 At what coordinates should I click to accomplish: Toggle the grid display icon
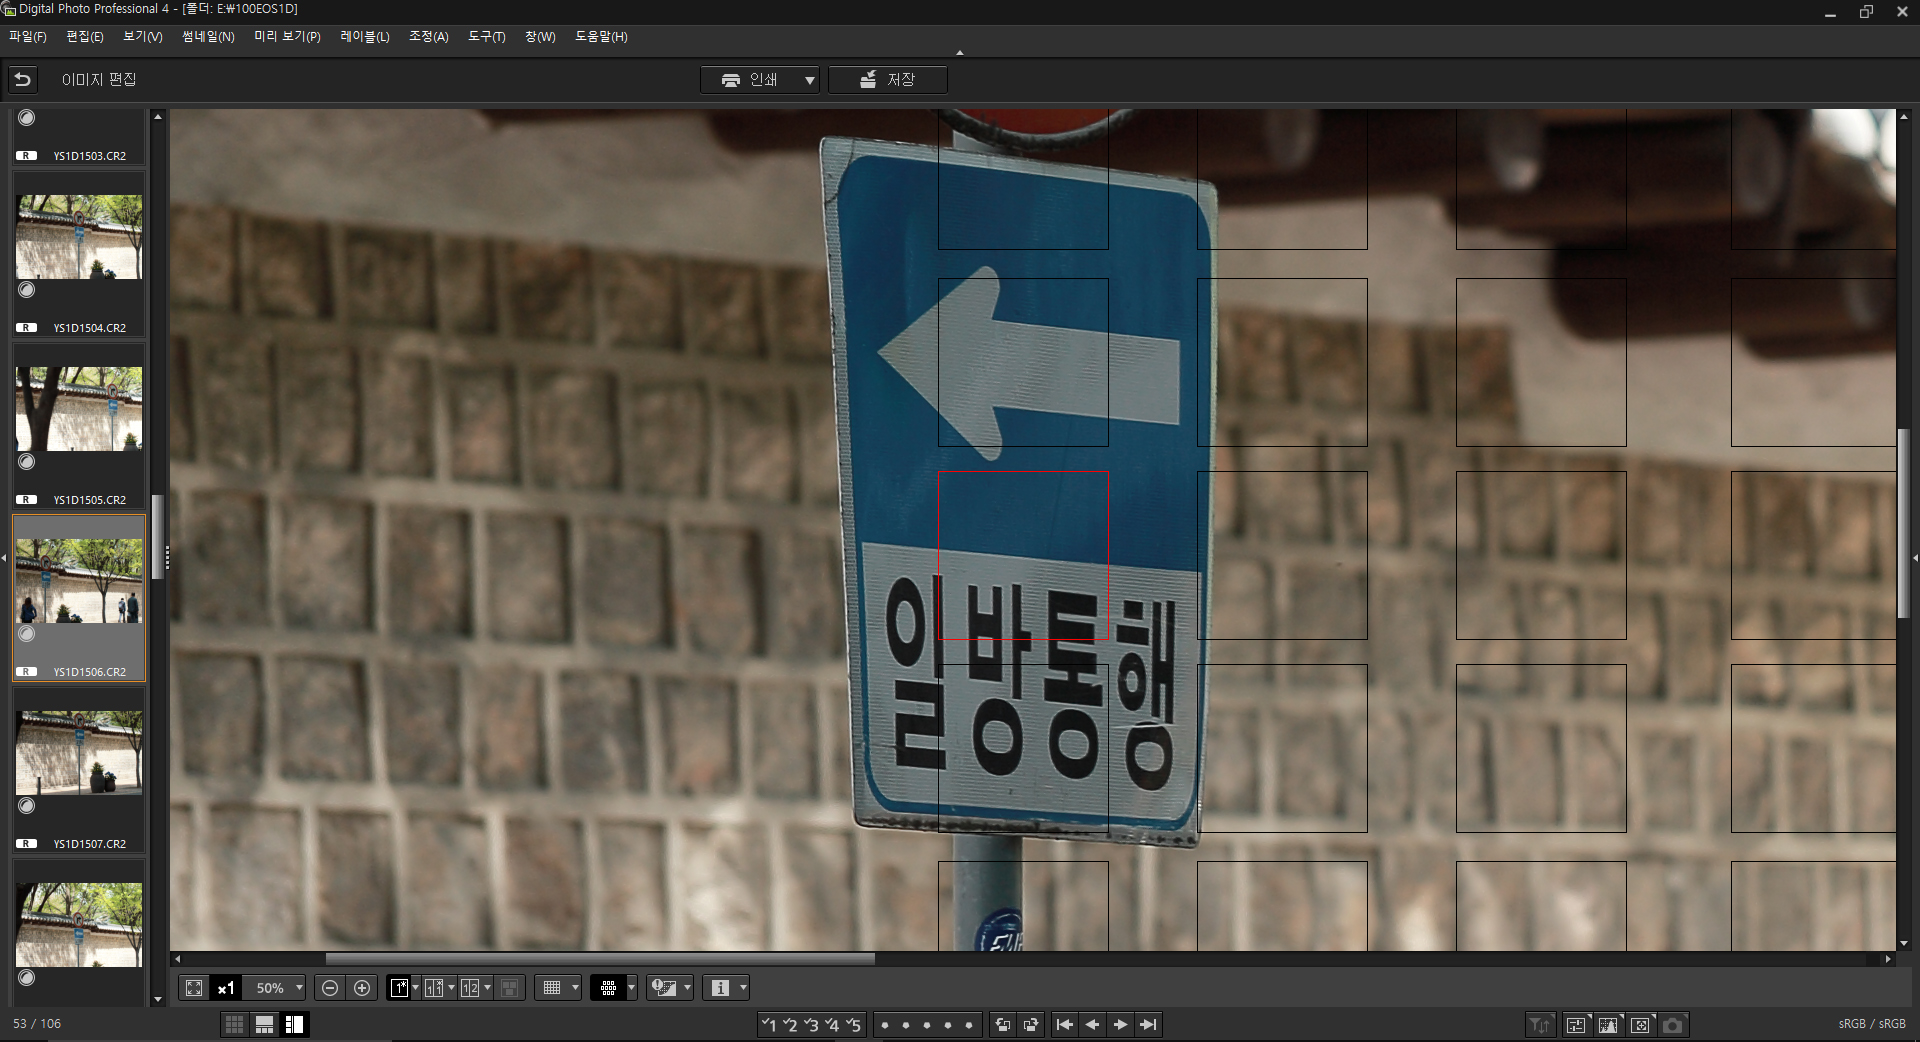point(552,988)
